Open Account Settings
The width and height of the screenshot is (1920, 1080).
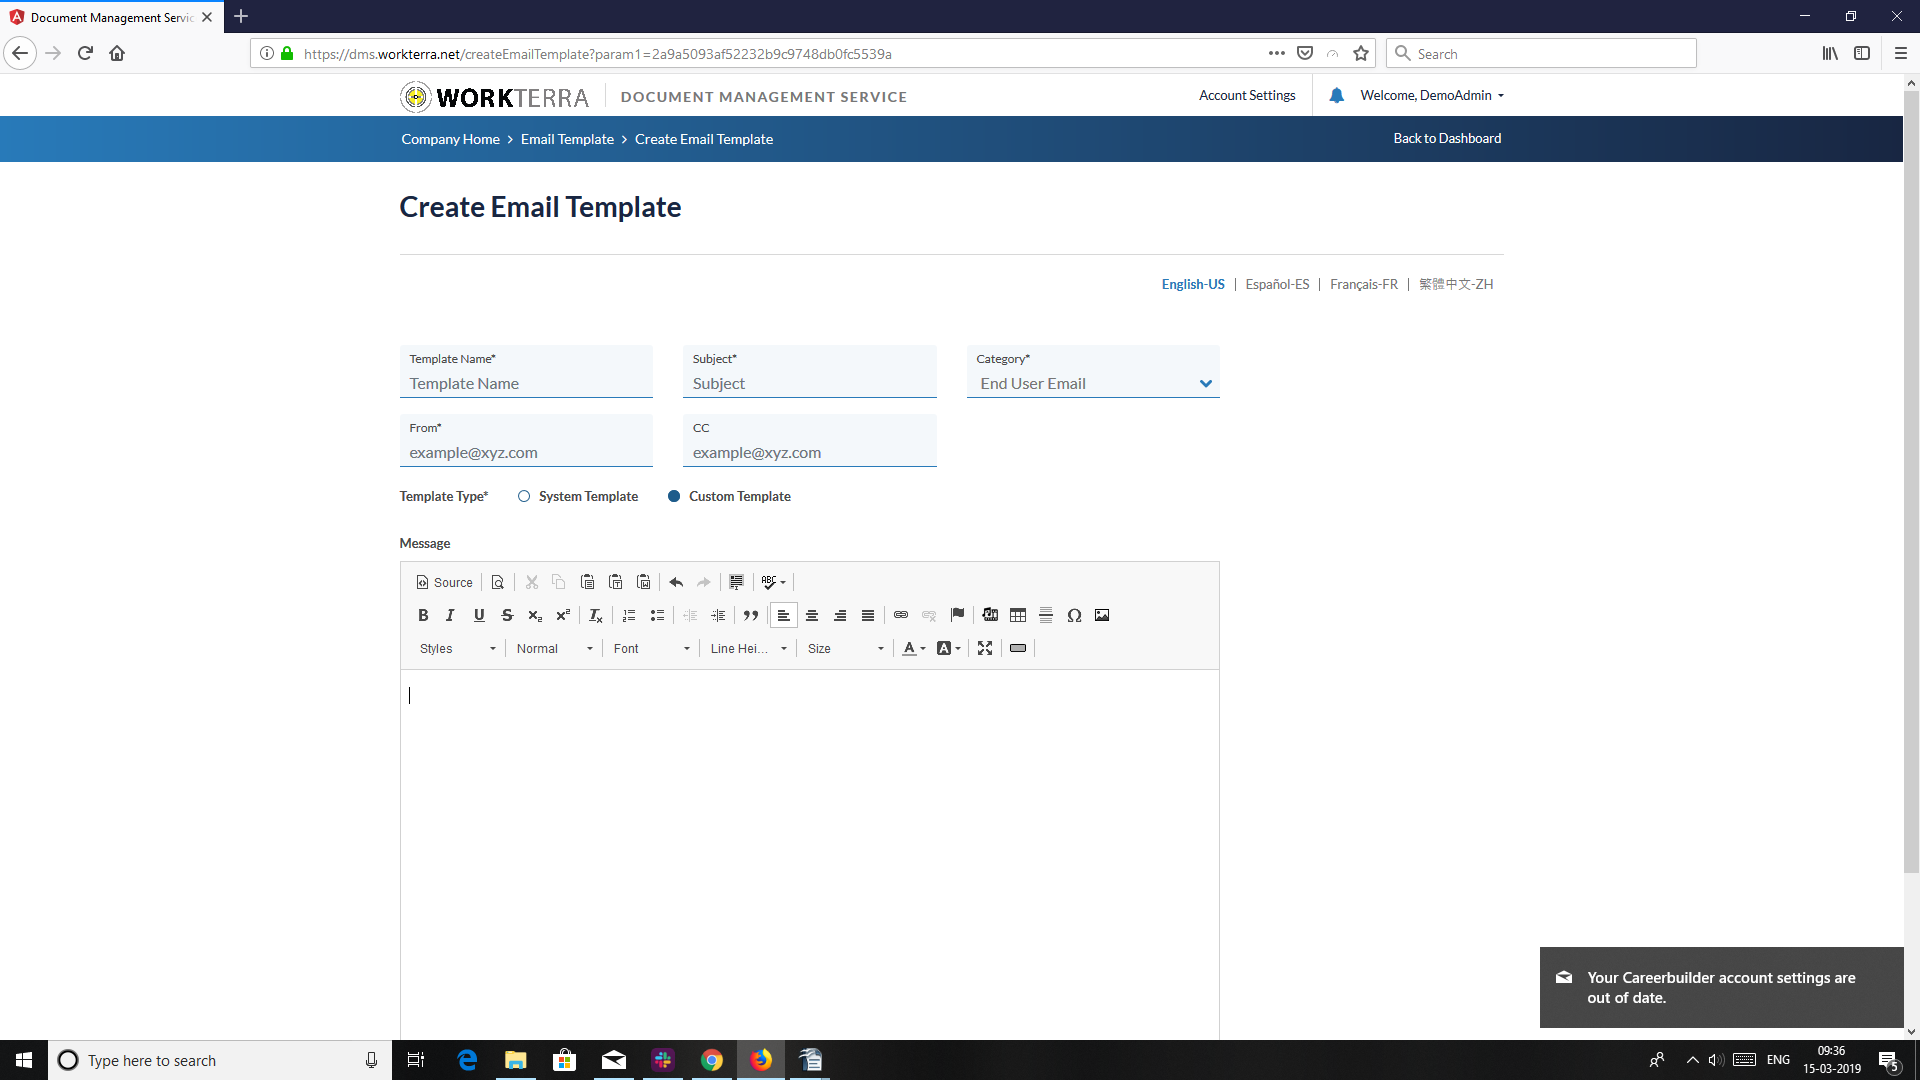[x=1246, y=95]
